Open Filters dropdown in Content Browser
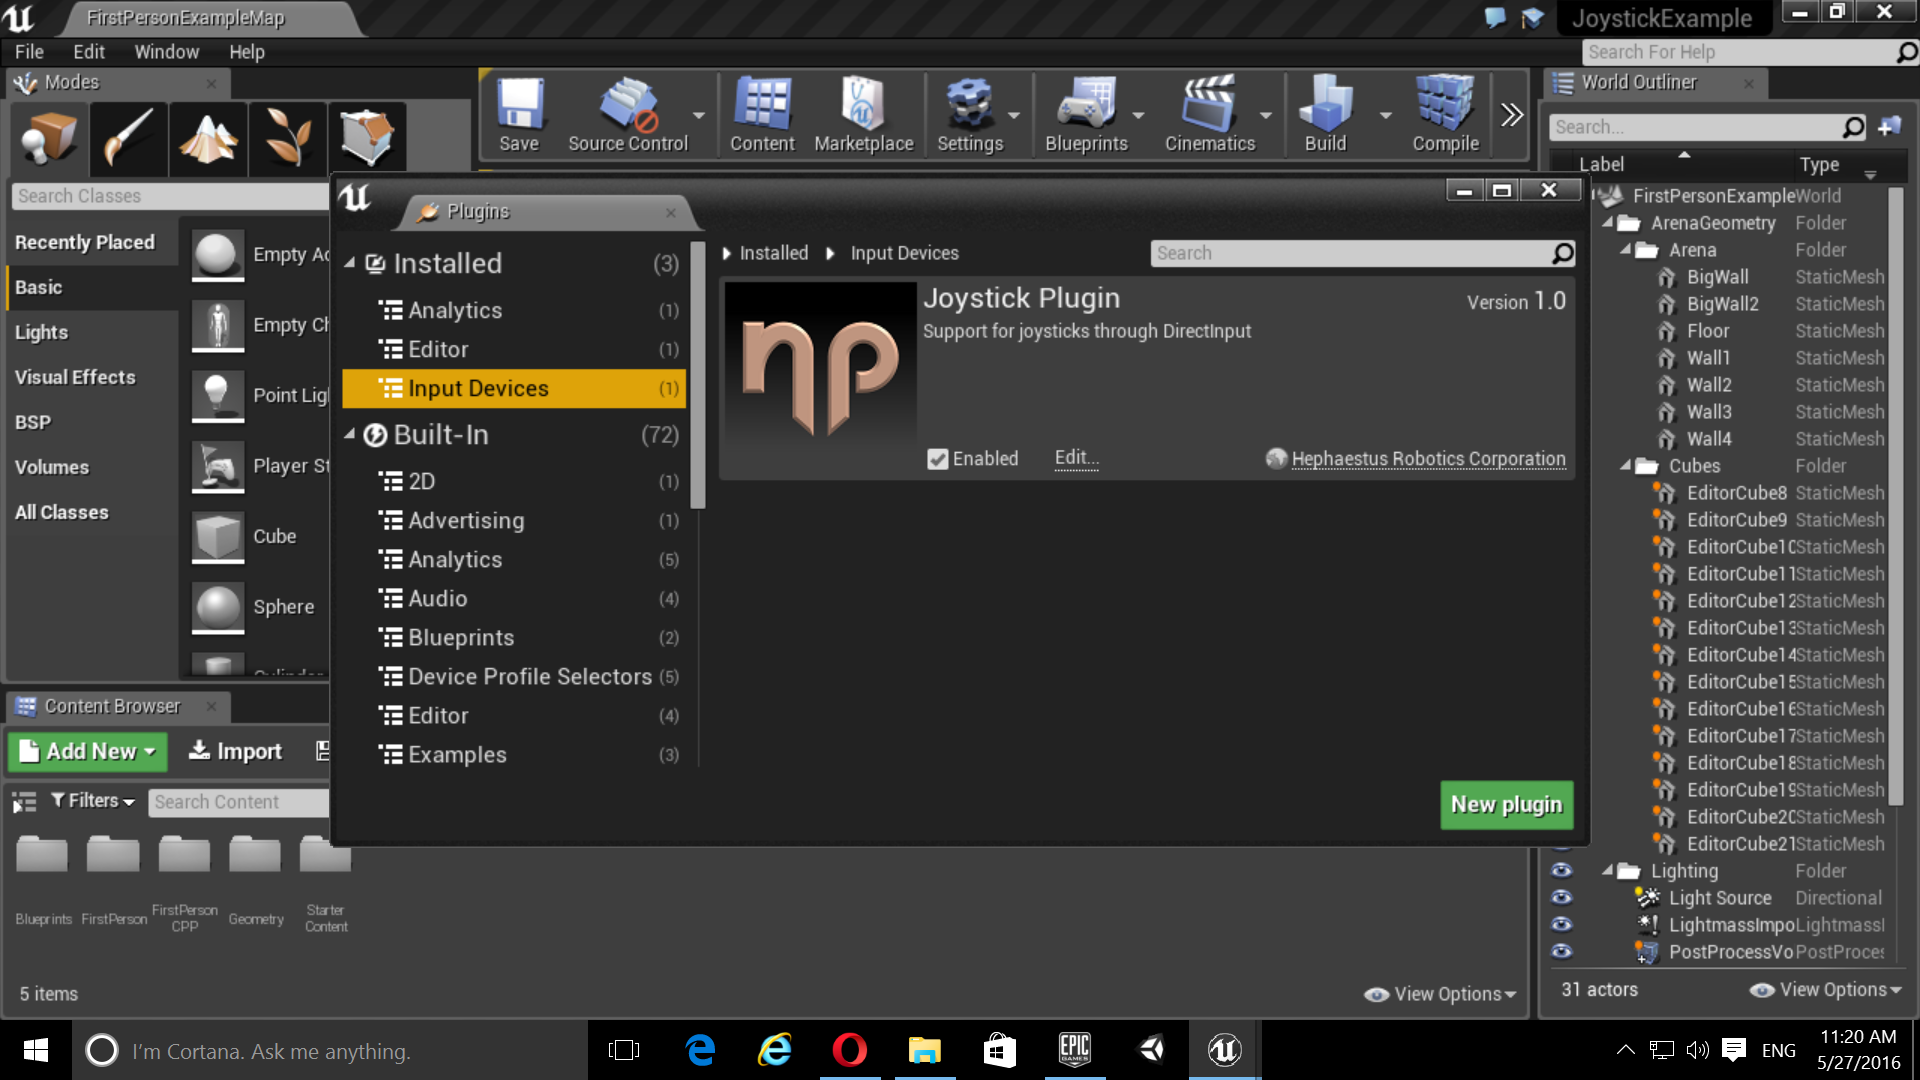Viewport: 1920px width, 1080px height. [x=92, y=801]
